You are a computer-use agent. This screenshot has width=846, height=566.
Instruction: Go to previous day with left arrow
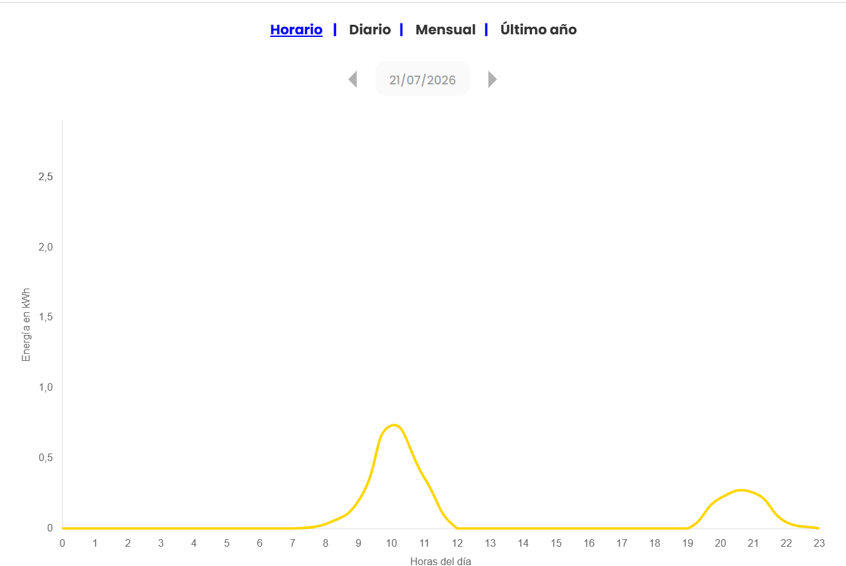pos(353,79)
